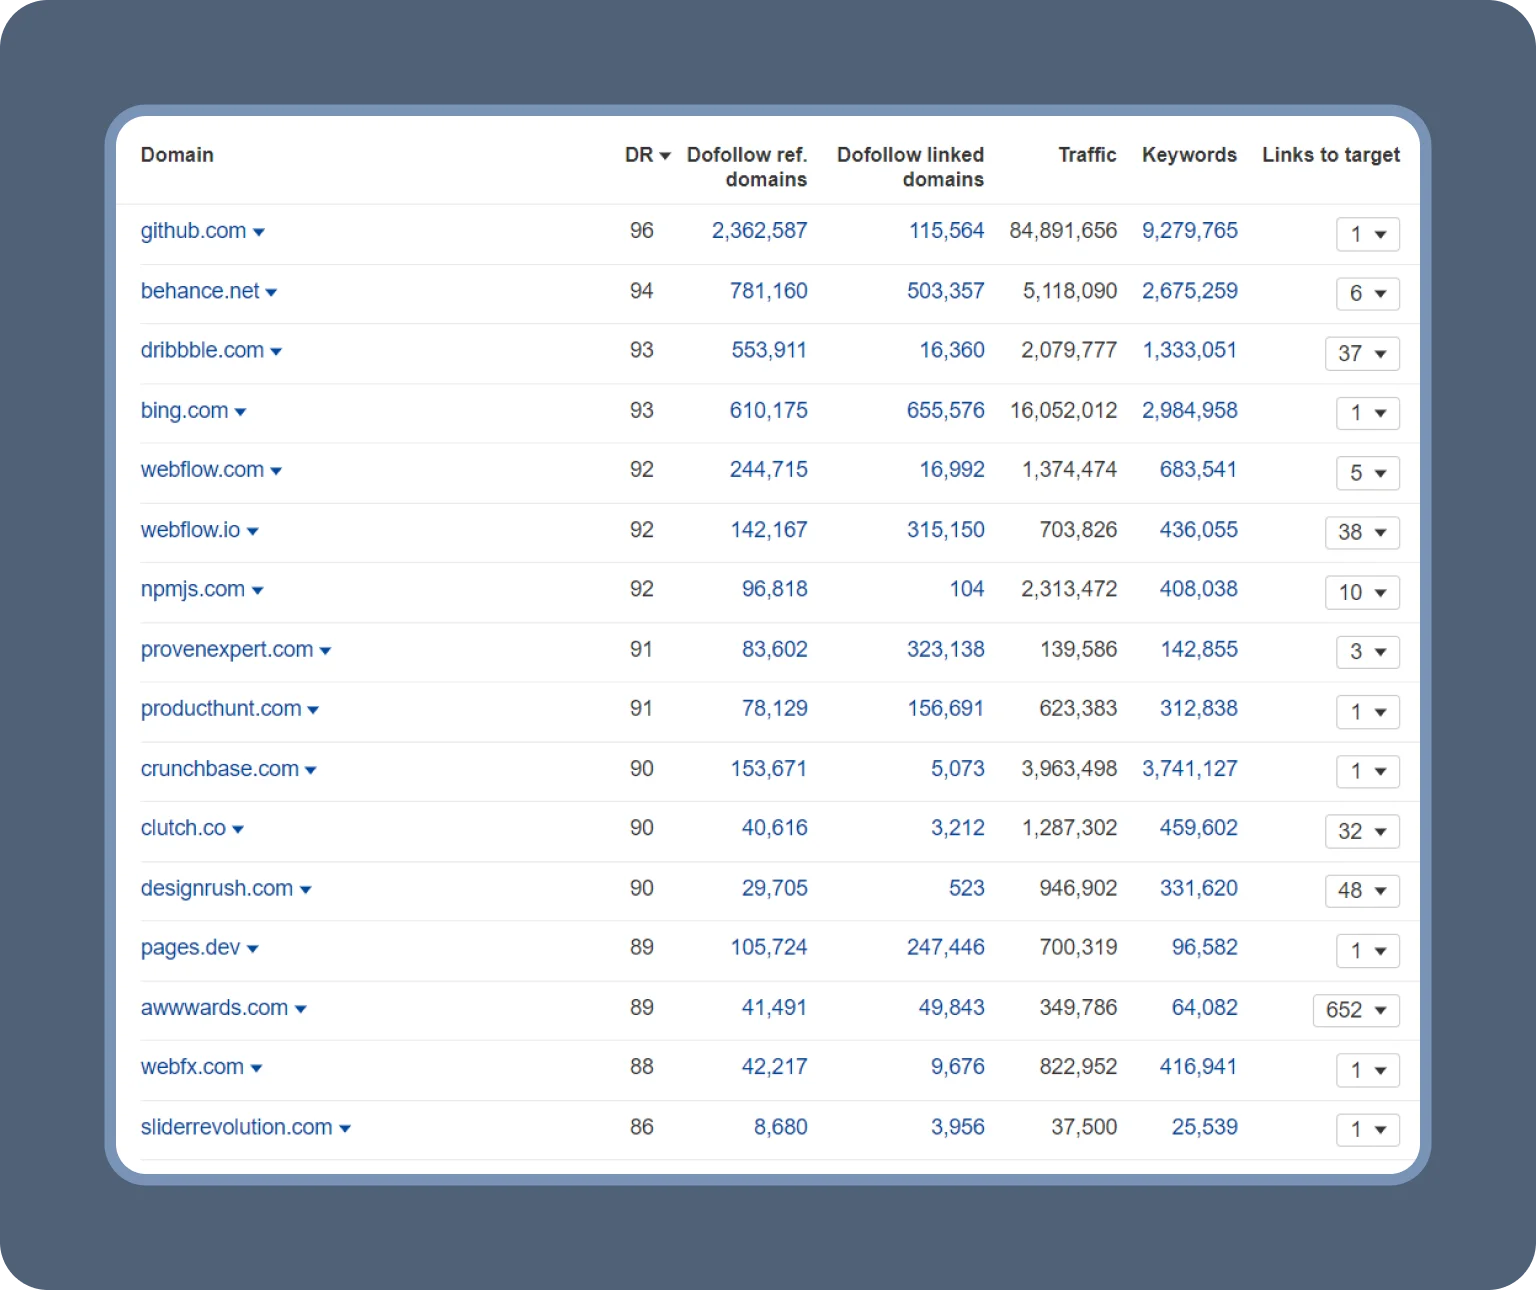
Task: Open webflow.com ref. domains count 244,715
Action: click(x=768, y=469)
